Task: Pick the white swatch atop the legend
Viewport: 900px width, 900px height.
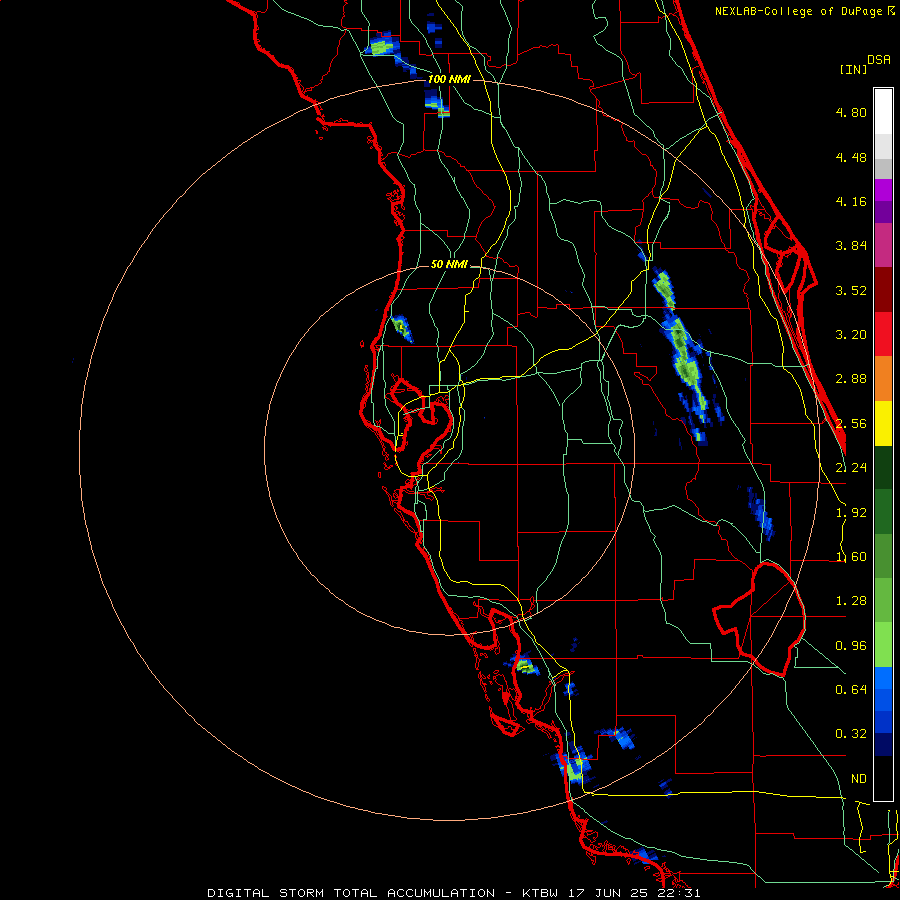Action: 883,112
